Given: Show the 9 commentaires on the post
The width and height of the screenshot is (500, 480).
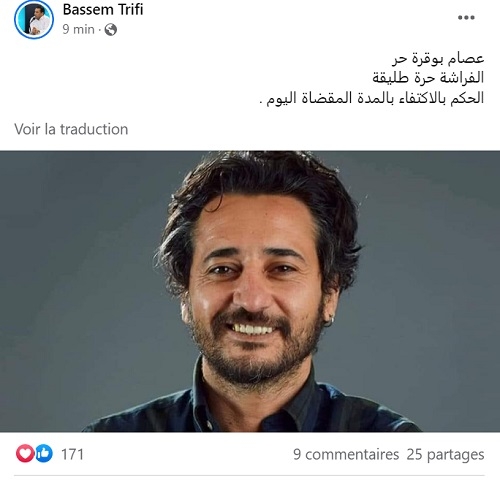Looking at the screenshot, I should [x=346, y=454].
